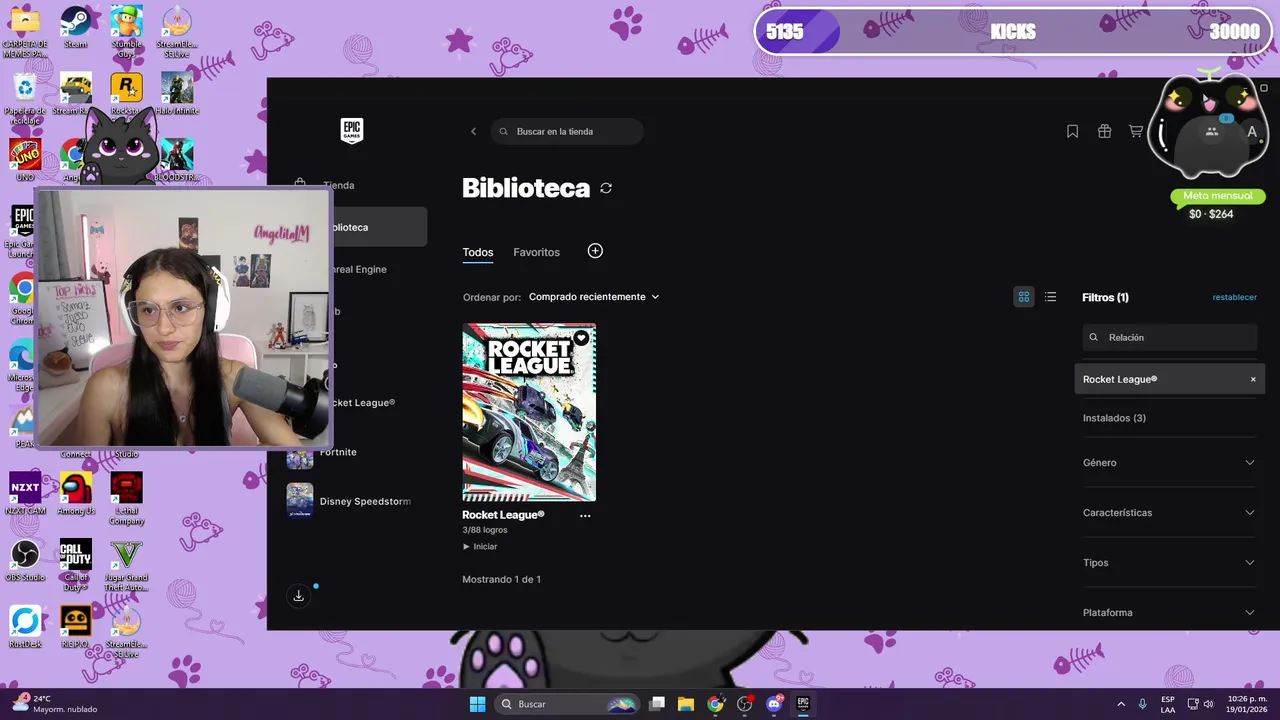Click the microphone icon in the system tray

tap(1143, 704)
